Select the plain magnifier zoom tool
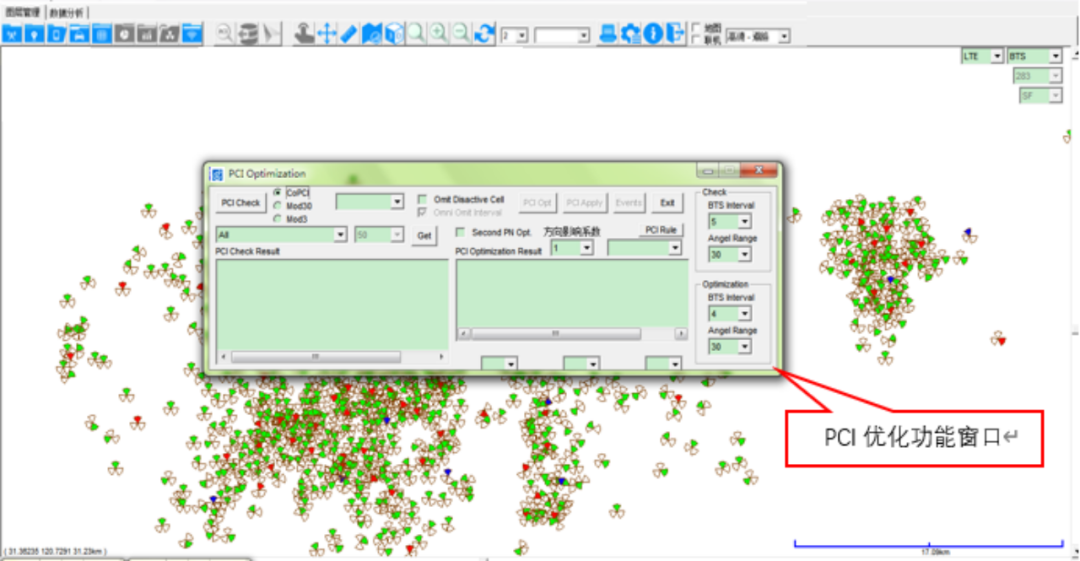Image resolution: width=1080 pixels, height=561 pixels. coord(416,33)
